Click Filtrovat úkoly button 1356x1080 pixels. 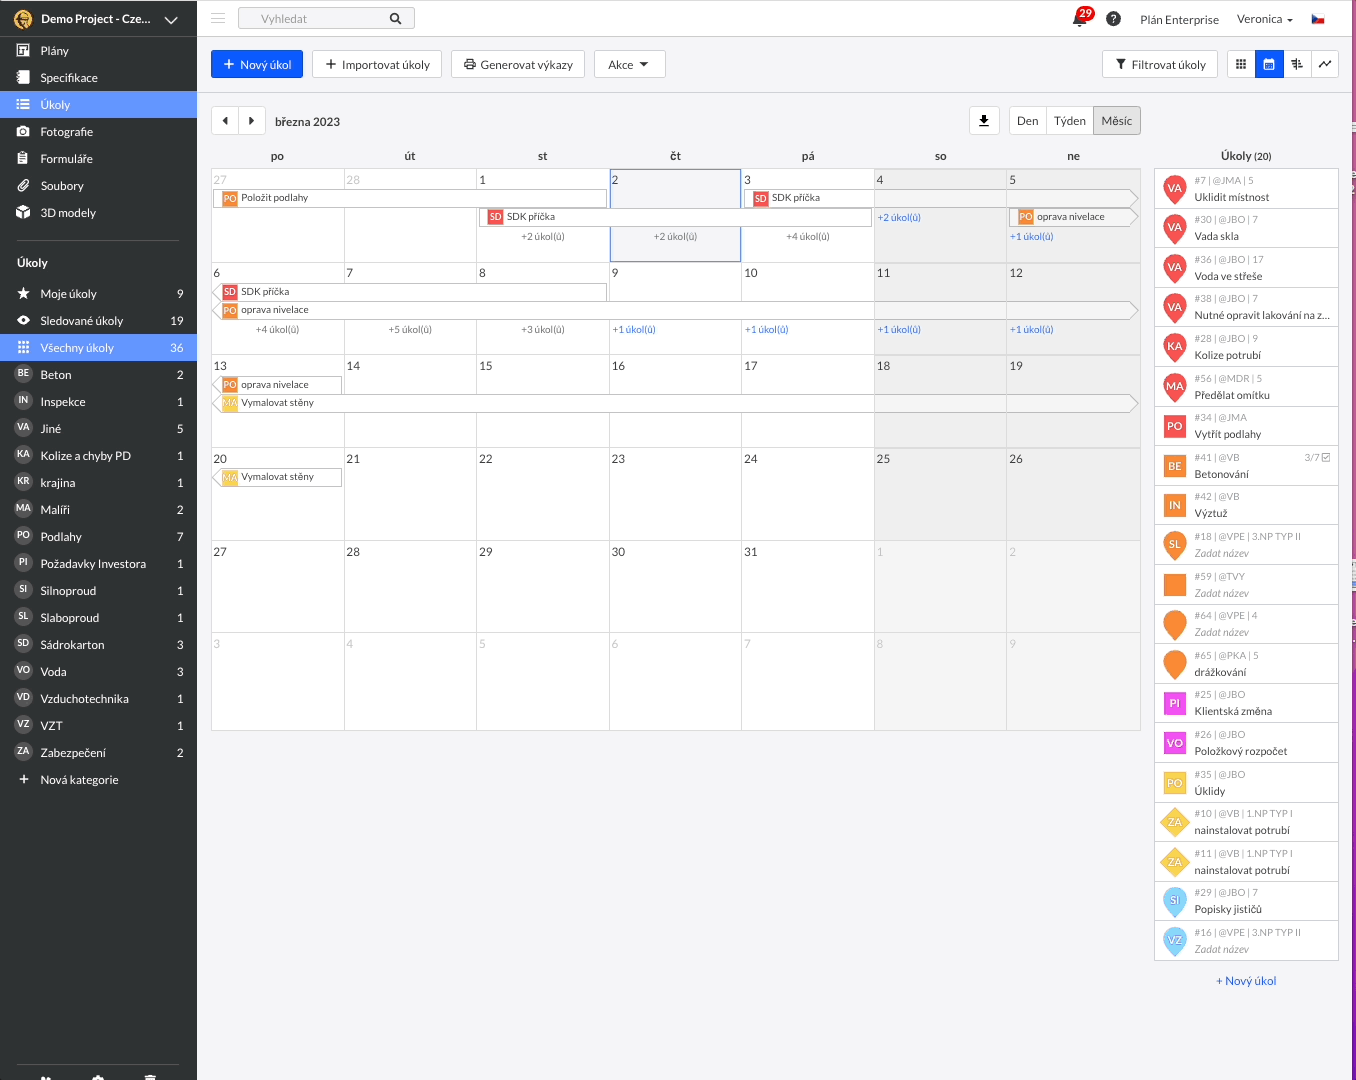[1160, 64]
